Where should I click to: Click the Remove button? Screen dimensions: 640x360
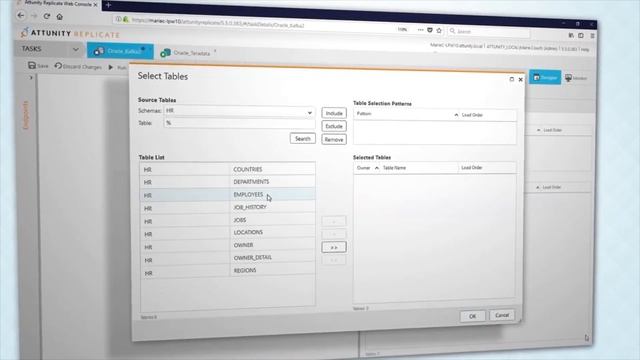[334, 140]
